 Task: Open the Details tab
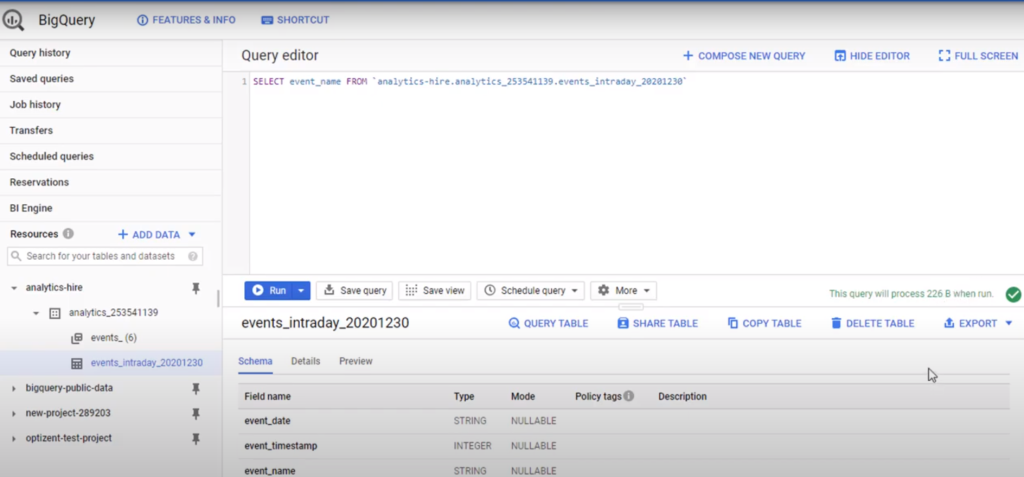coord(305,361)
